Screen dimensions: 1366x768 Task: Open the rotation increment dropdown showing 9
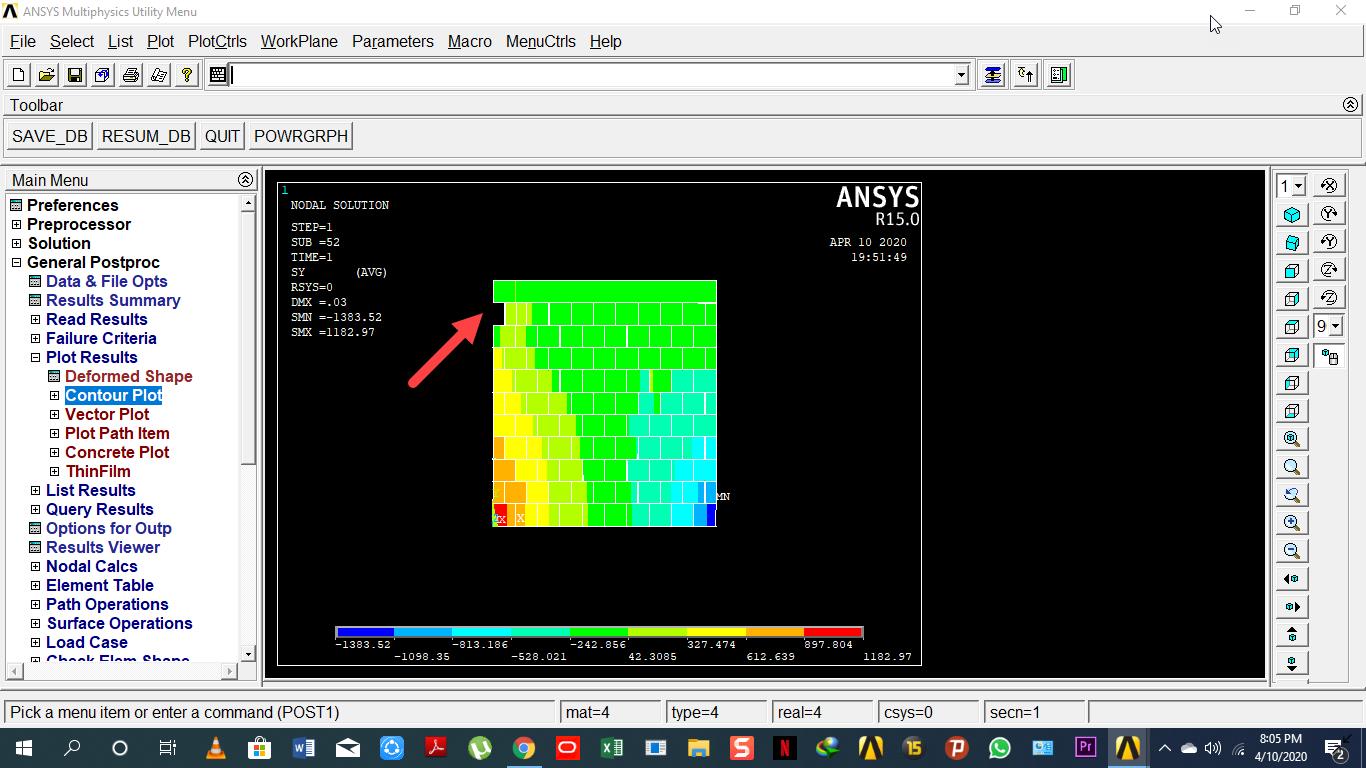(x=1335, y=327)
